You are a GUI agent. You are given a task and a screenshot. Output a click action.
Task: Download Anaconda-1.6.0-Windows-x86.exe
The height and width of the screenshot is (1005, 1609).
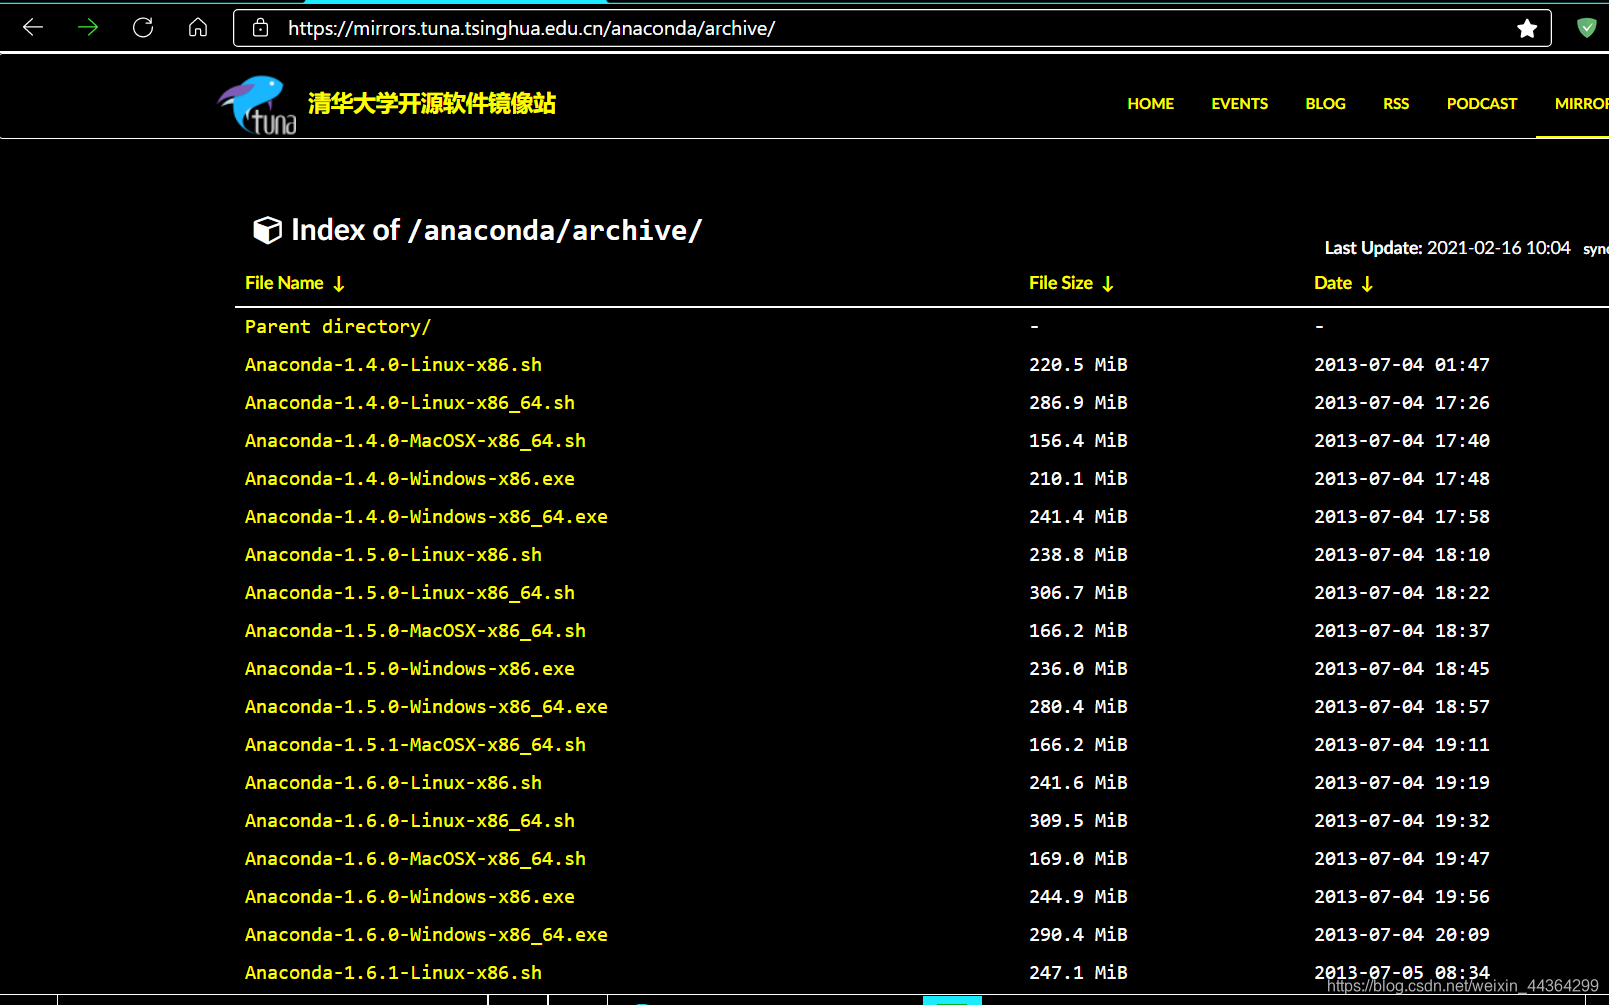410,897
